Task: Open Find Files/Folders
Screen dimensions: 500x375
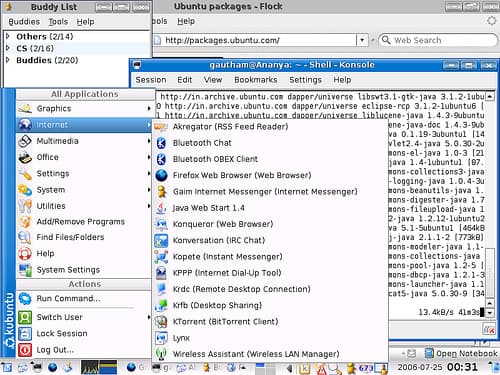Action: [x=84, y=237]
